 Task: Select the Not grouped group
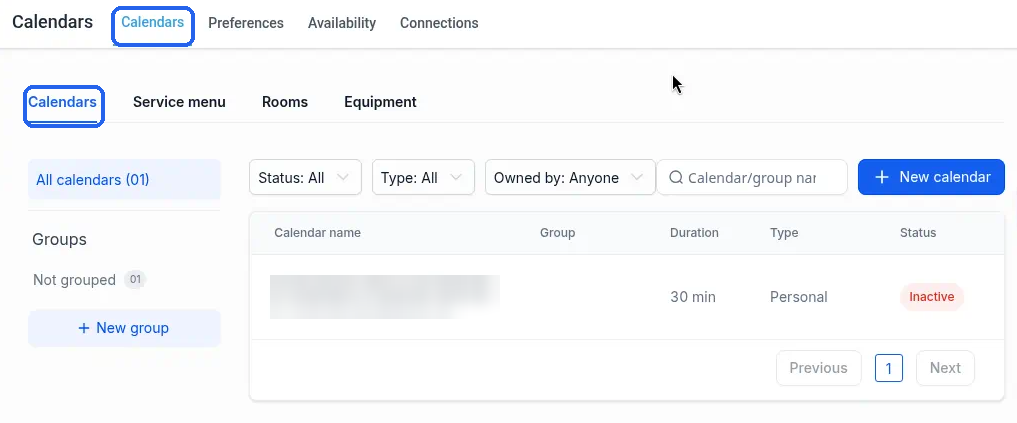click(75, 280)
